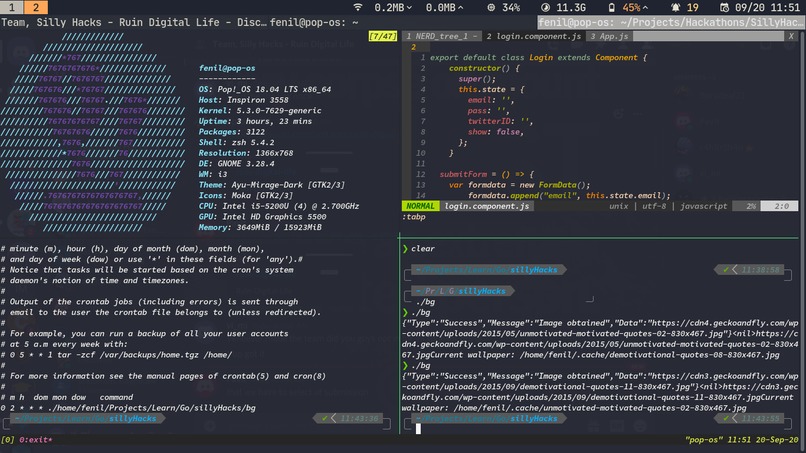Image resolution: width=806 pixels, height=453 pixels.
Task: Click the 11:43:55 timestamp in right prompt
Action: pos(760,419)
